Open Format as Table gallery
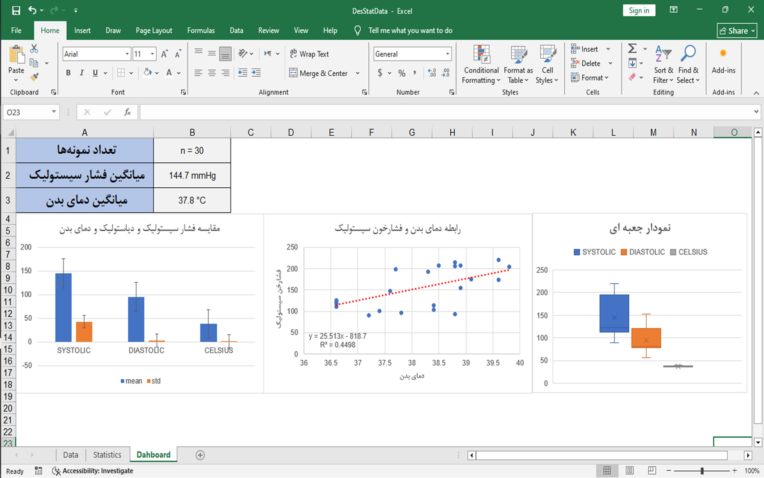764x478 pixels. pyautogui.click(x=518, y=65)
